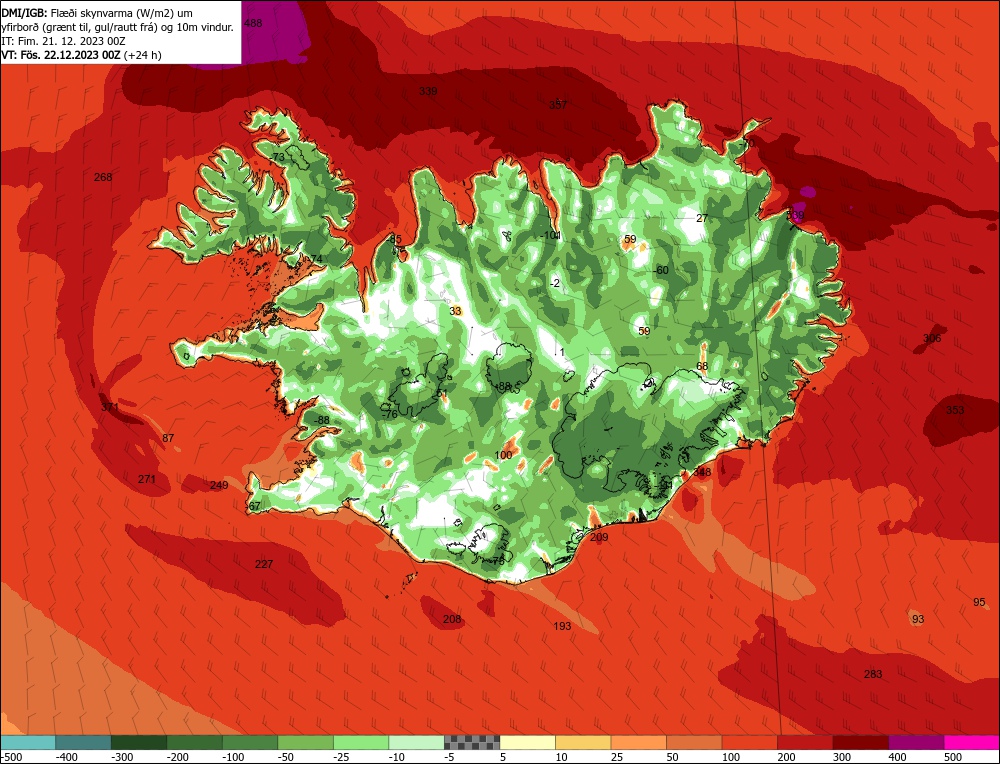Select dark maroon swatch between 300 and 400

click(x=860, y=742)
